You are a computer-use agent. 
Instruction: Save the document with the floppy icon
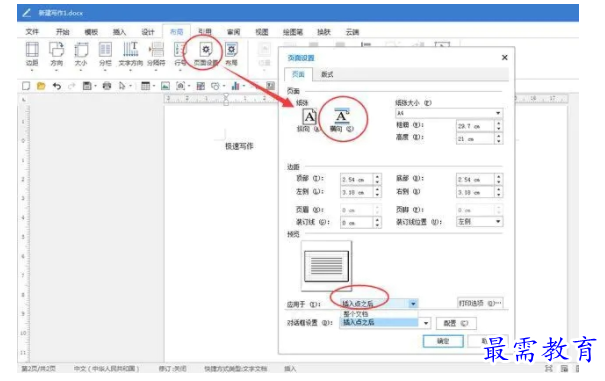87,86
